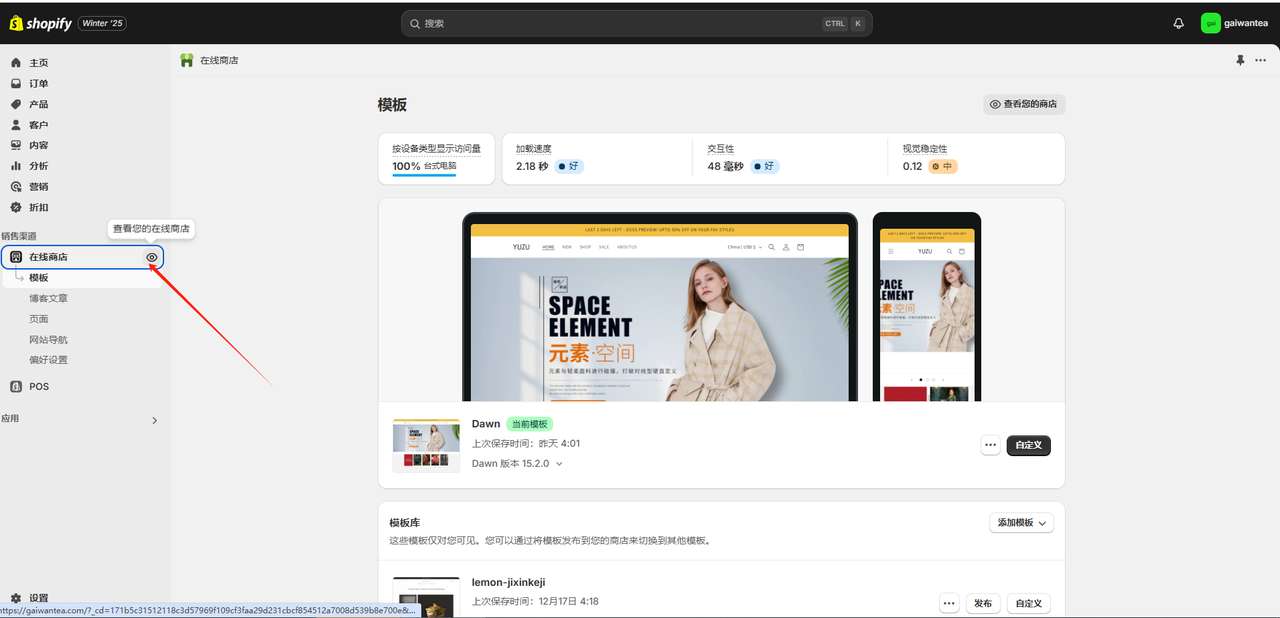This screenshot has height=618, width=1280.
Task: Click the Shopify logo in top bar
Action: tap(41, 23)
